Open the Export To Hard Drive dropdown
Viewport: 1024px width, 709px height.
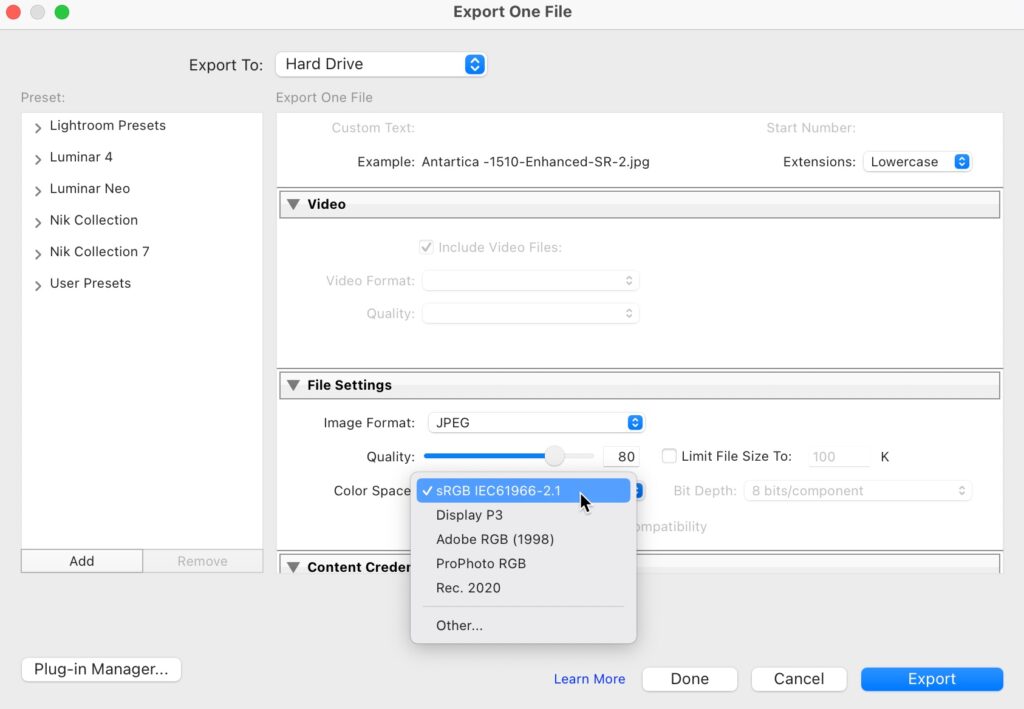380,64
